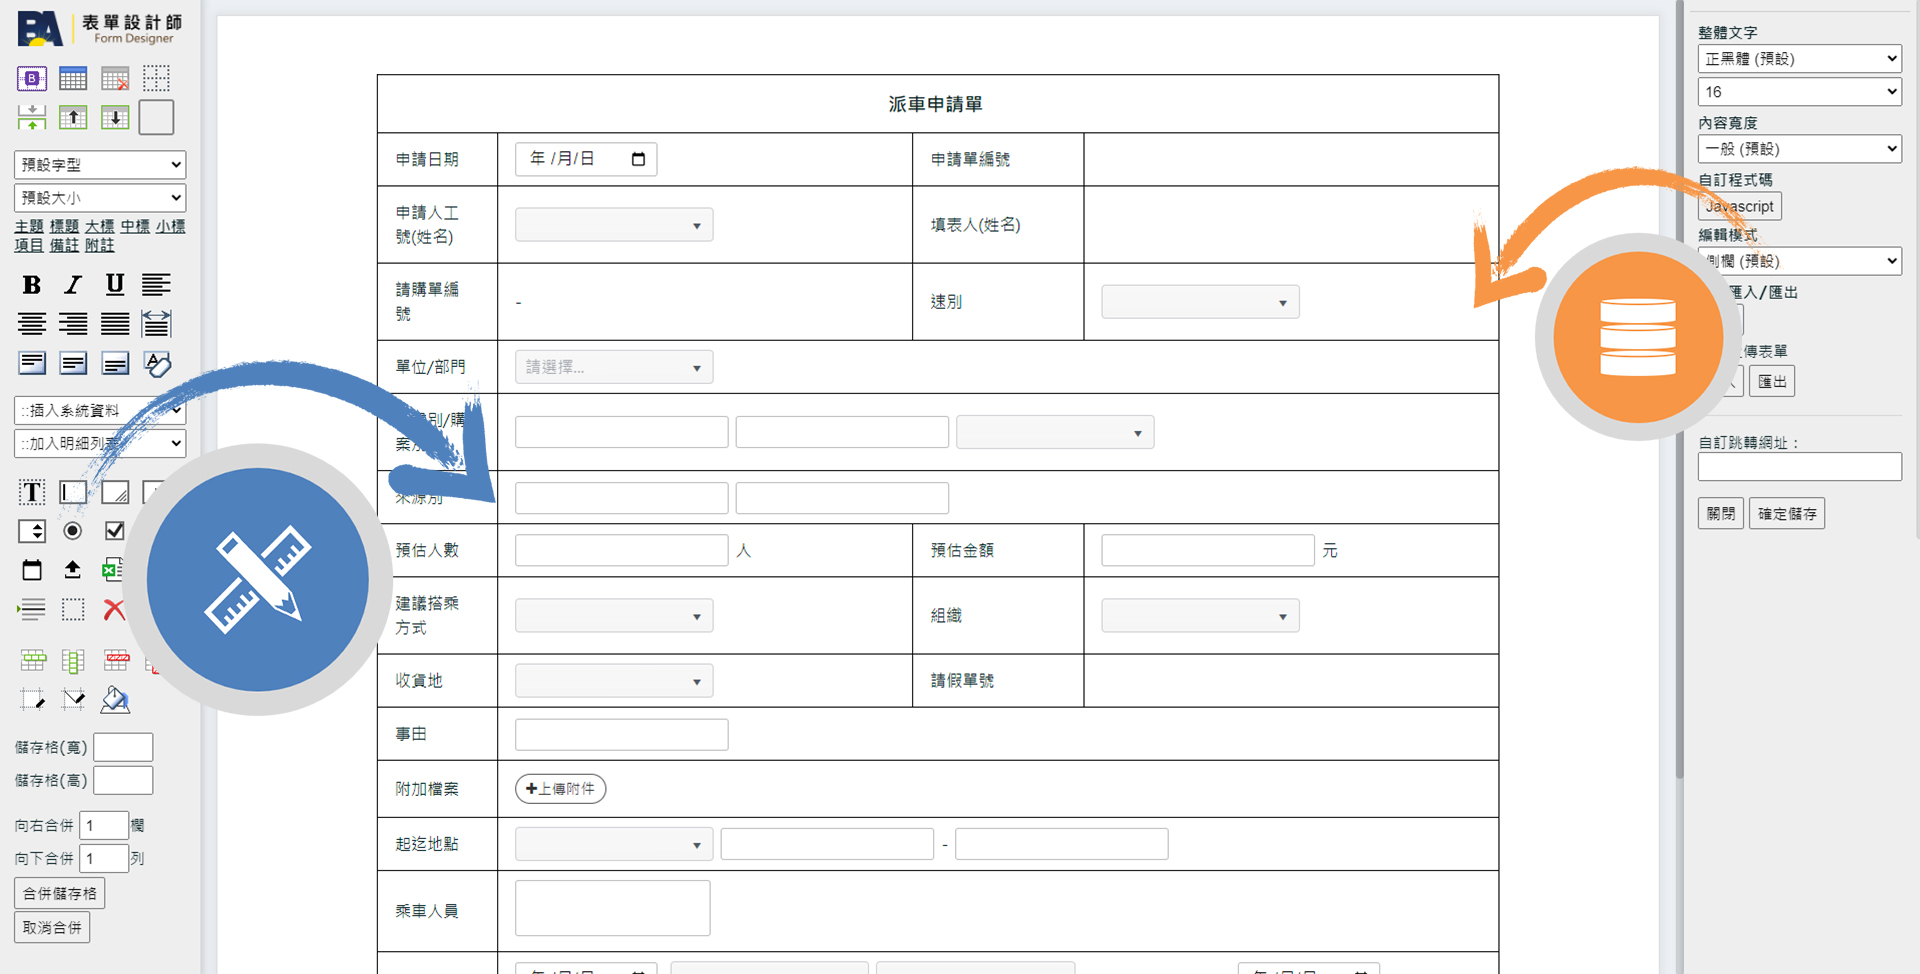This screenshot has width=1920, height=974.
Task: Click the upload file element icon
Action: [72, 570]
